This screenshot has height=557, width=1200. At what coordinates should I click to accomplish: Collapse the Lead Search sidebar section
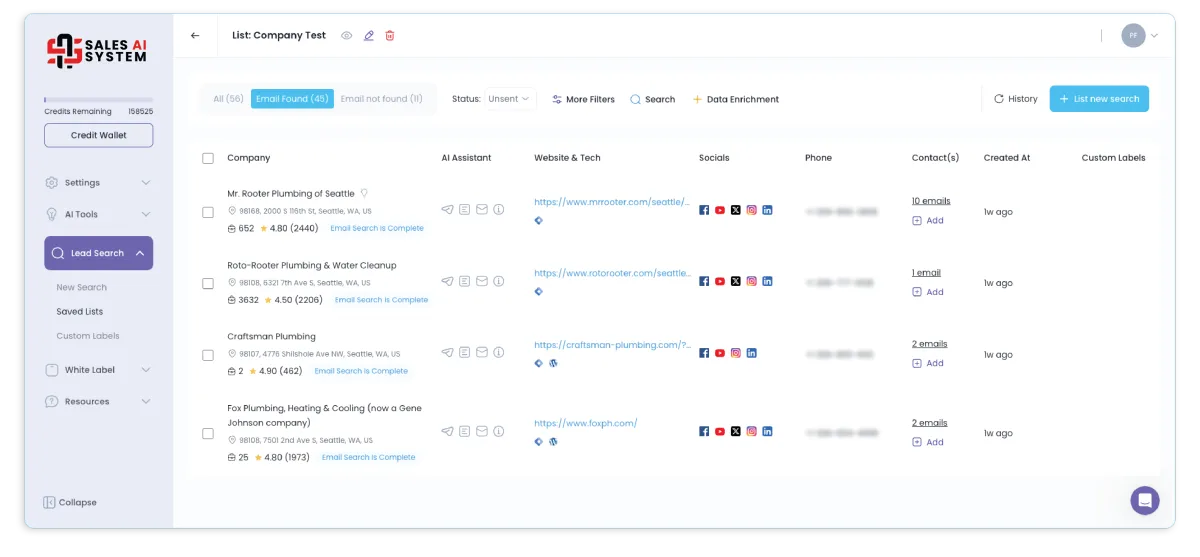coord(98,253)
